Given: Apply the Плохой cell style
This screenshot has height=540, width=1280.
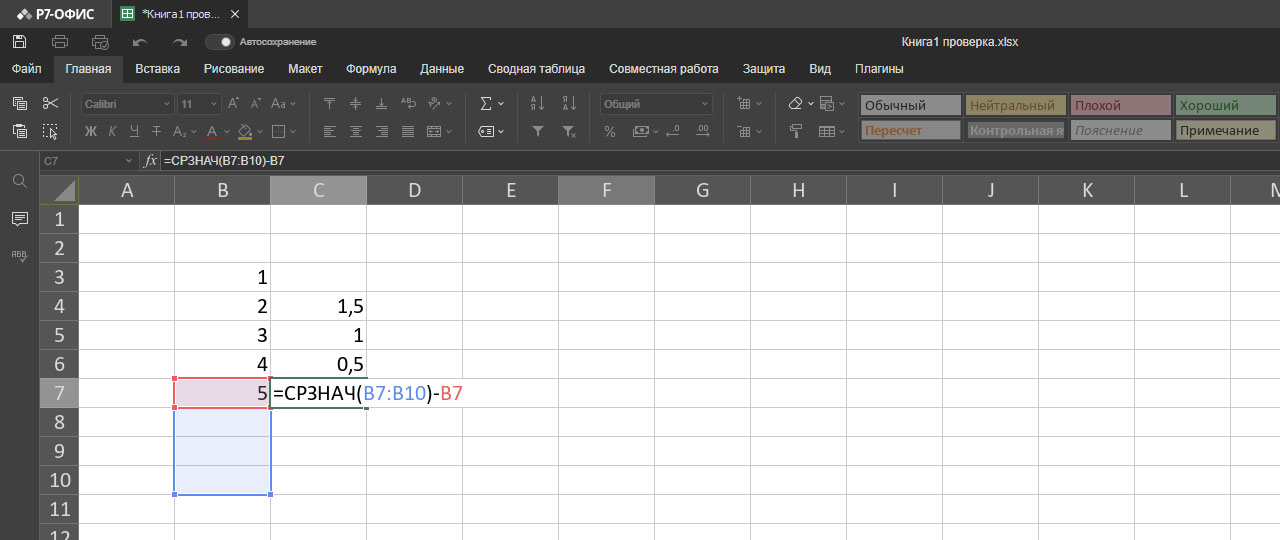Looking at the screenshot, I should point(1119,105).
